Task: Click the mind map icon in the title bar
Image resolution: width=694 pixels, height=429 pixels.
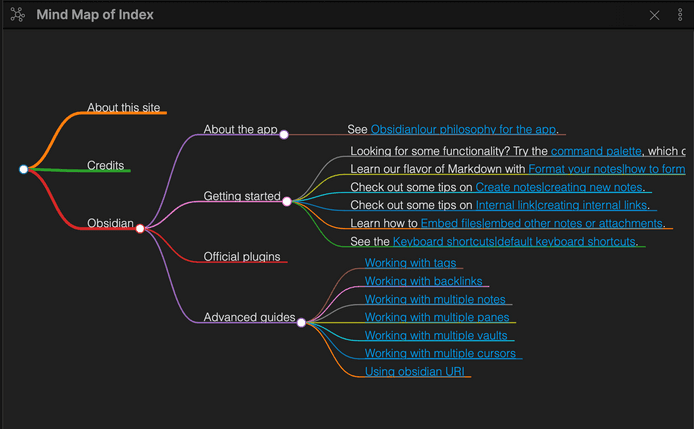Action: [18, 15]
